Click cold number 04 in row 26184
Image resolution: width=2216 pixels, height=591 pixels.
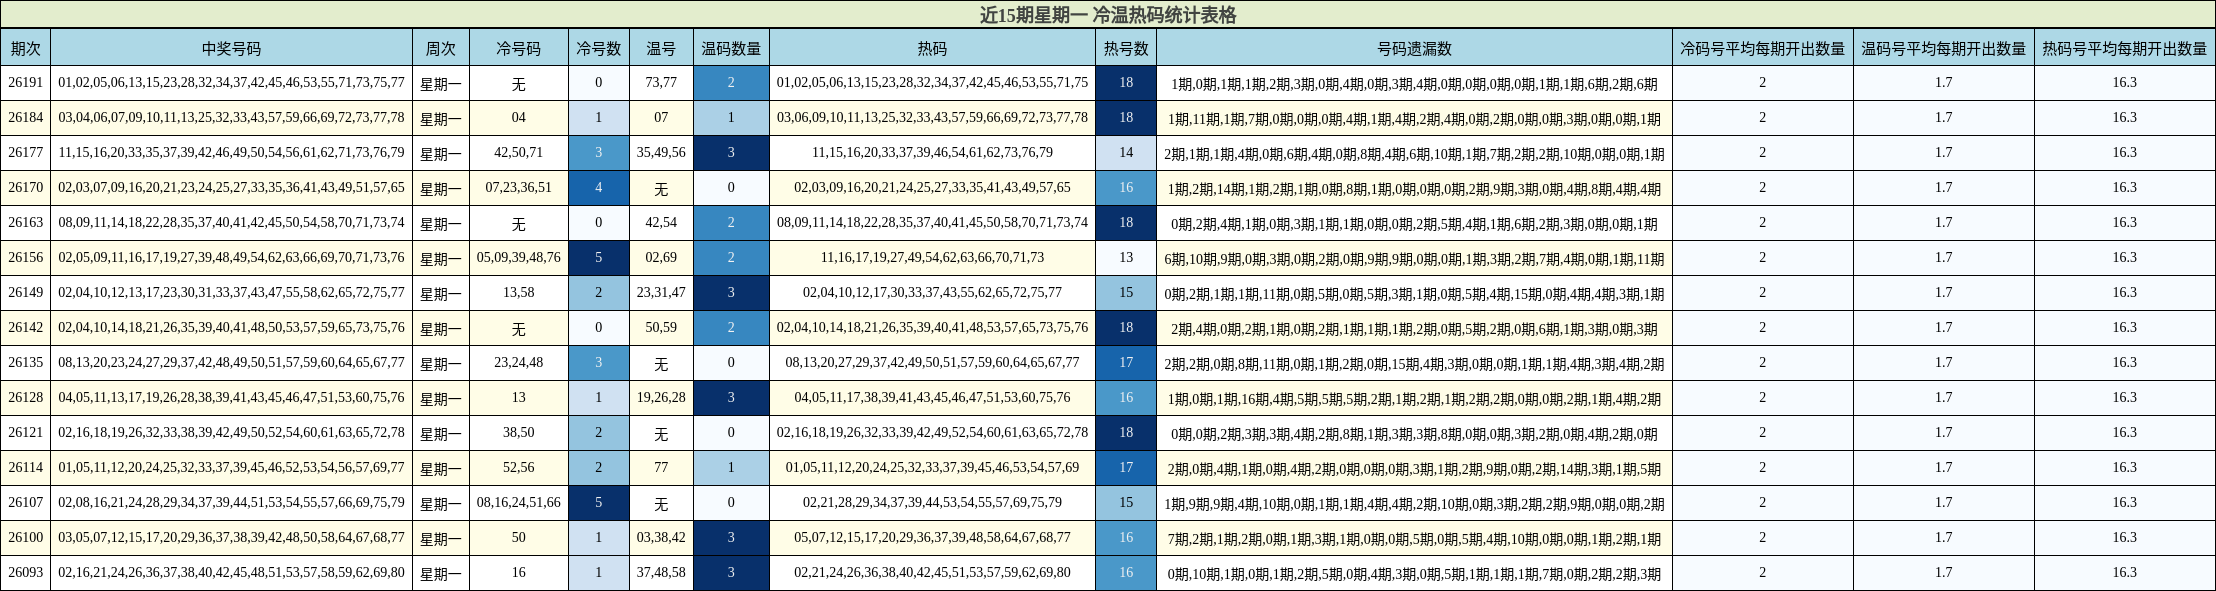[519, 118]
